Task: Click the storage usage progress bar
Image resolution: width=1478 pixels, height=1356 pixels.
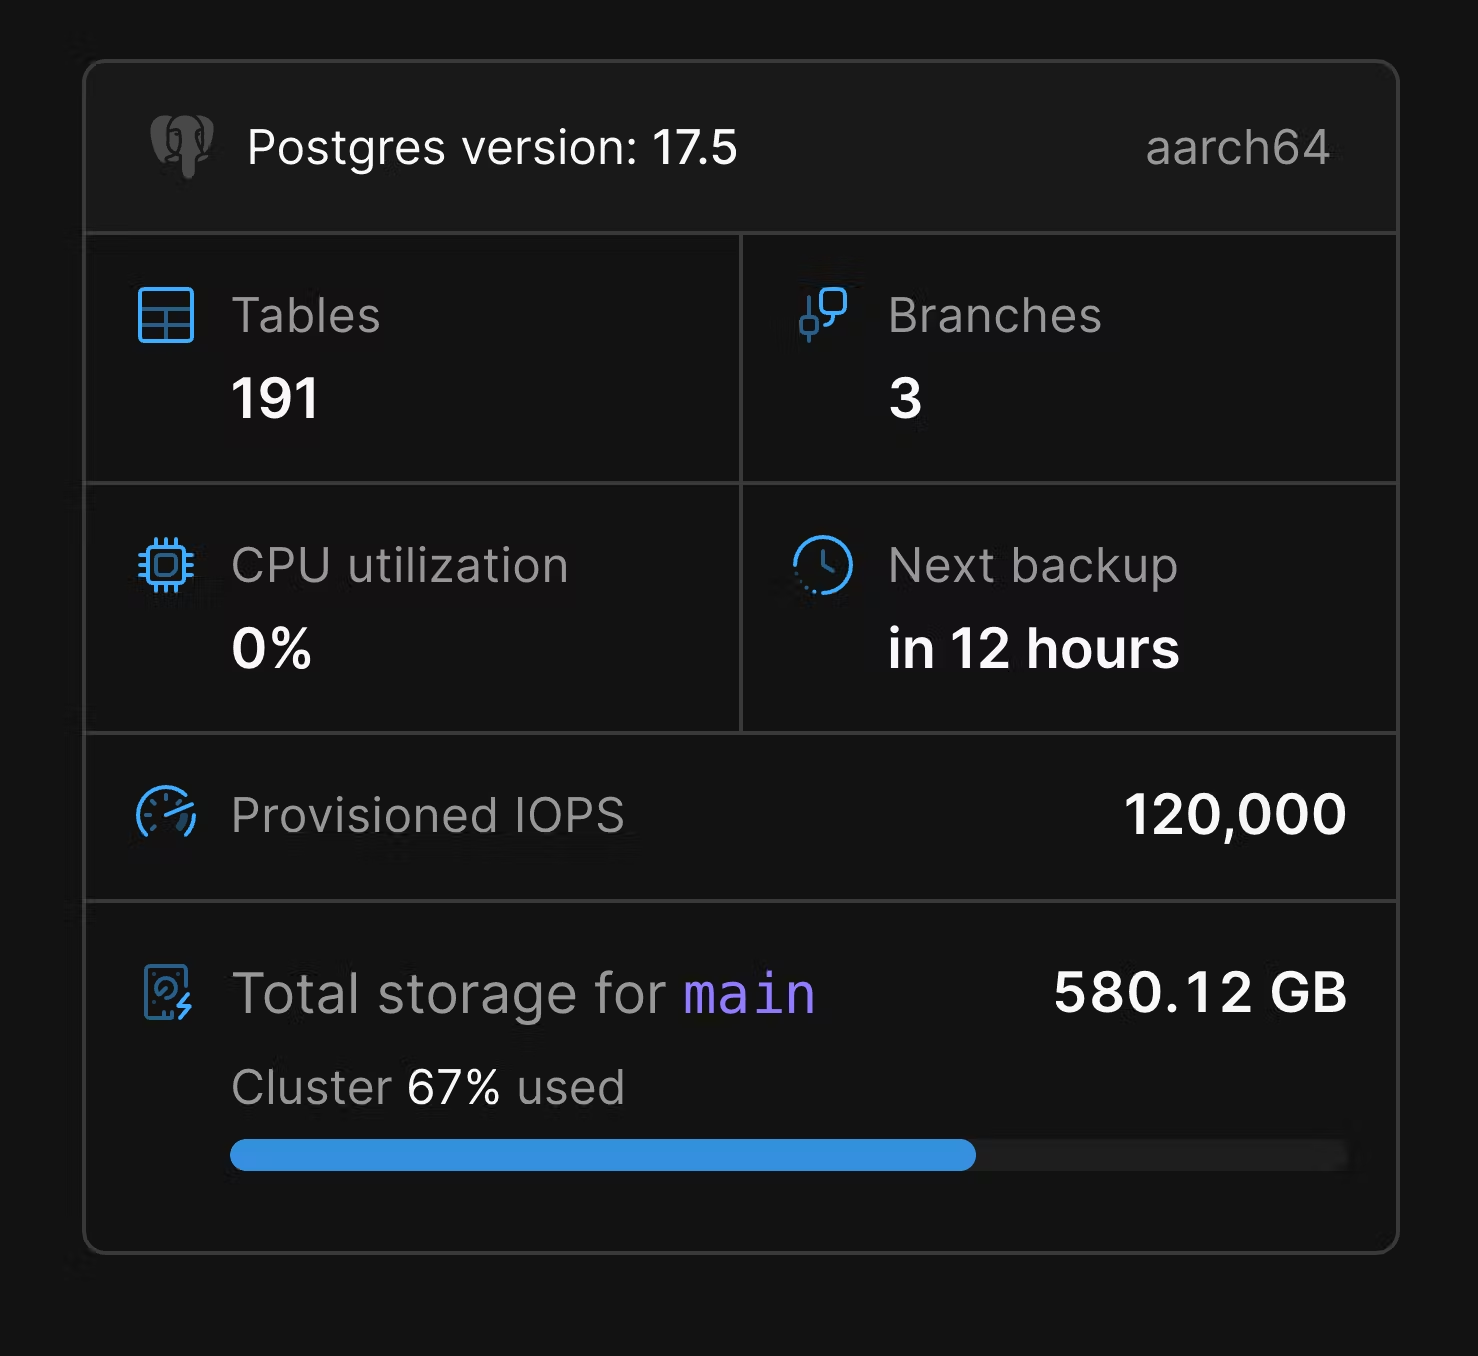Action: click(790, 1155)
